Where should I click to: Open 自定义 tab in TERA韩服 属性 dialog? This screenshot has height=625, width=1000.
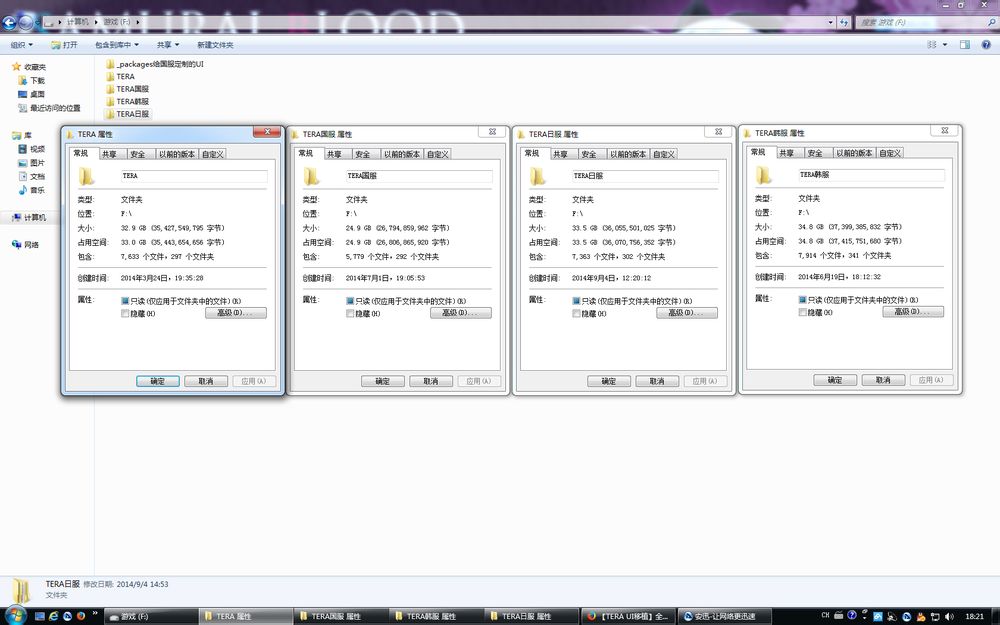coord(890,153)
